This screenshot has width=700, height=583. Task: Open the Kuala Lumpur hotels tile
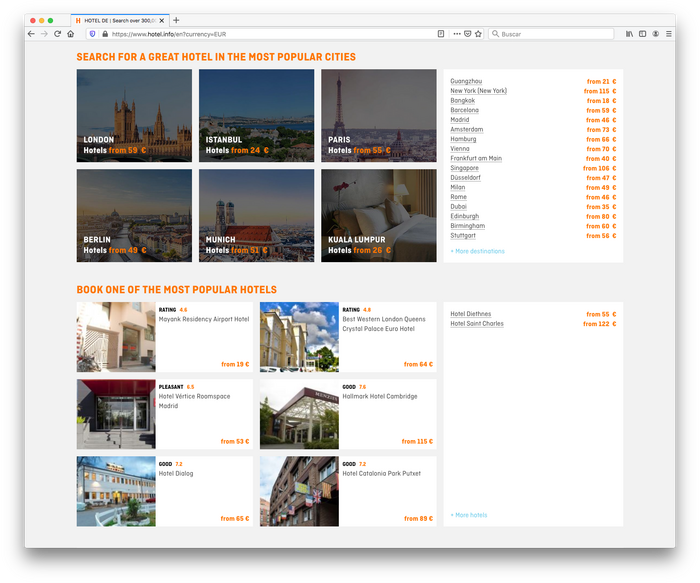(x=379, y=216)
